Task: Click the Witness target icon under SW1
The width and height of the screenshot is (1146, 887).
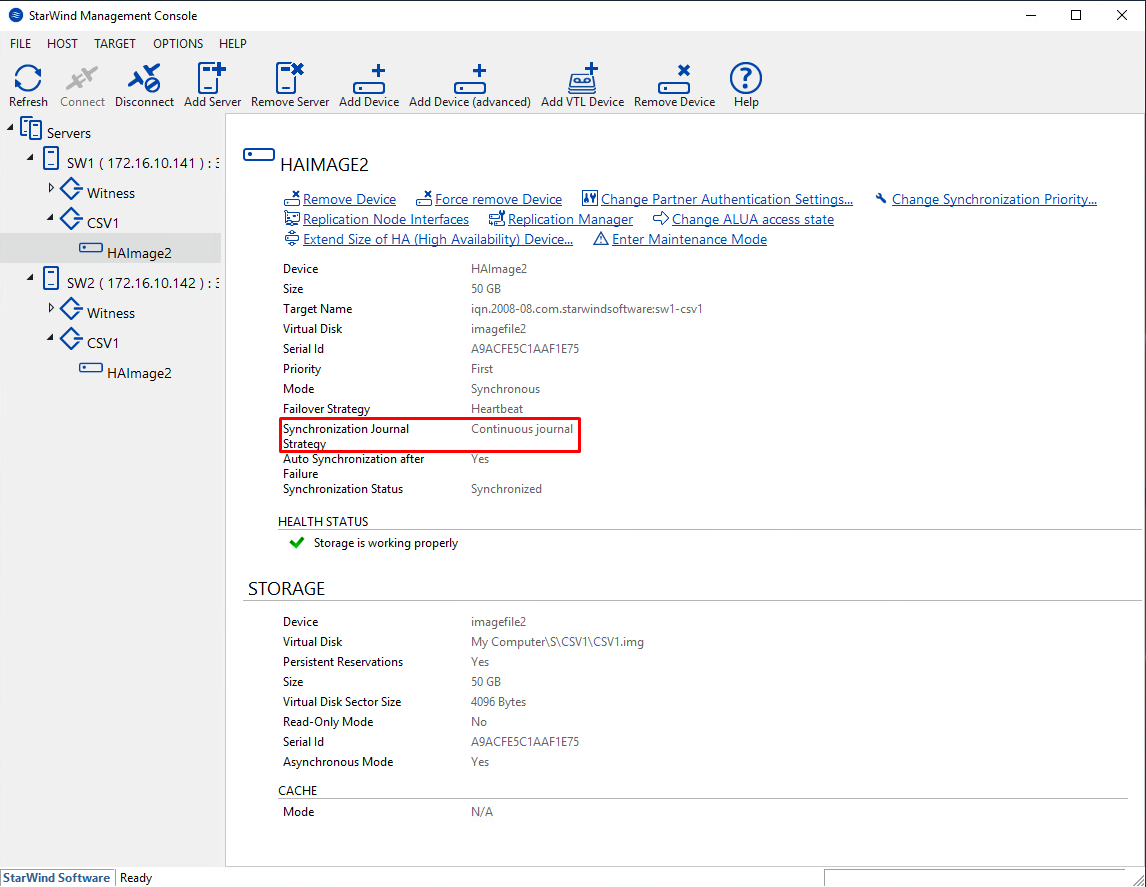Action: (72, 189)
